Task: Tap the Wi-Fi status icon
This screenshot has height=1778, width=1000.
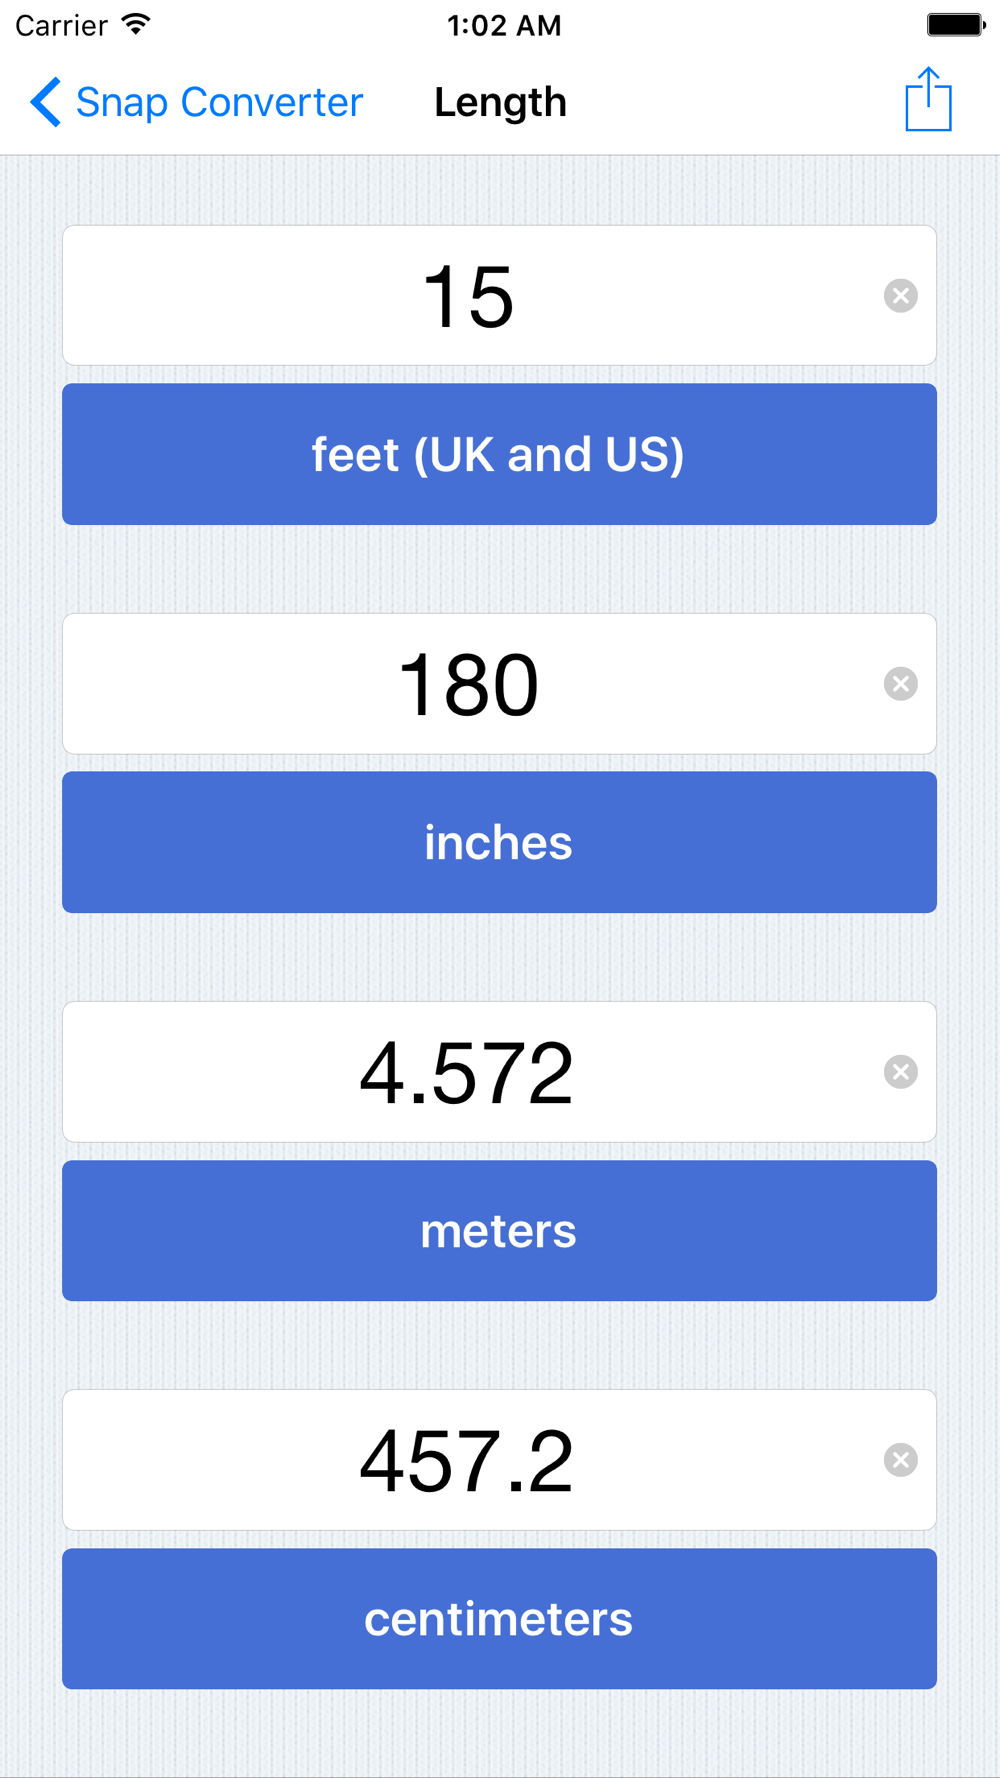Action: pyautogui.click(x=136, y=24)
